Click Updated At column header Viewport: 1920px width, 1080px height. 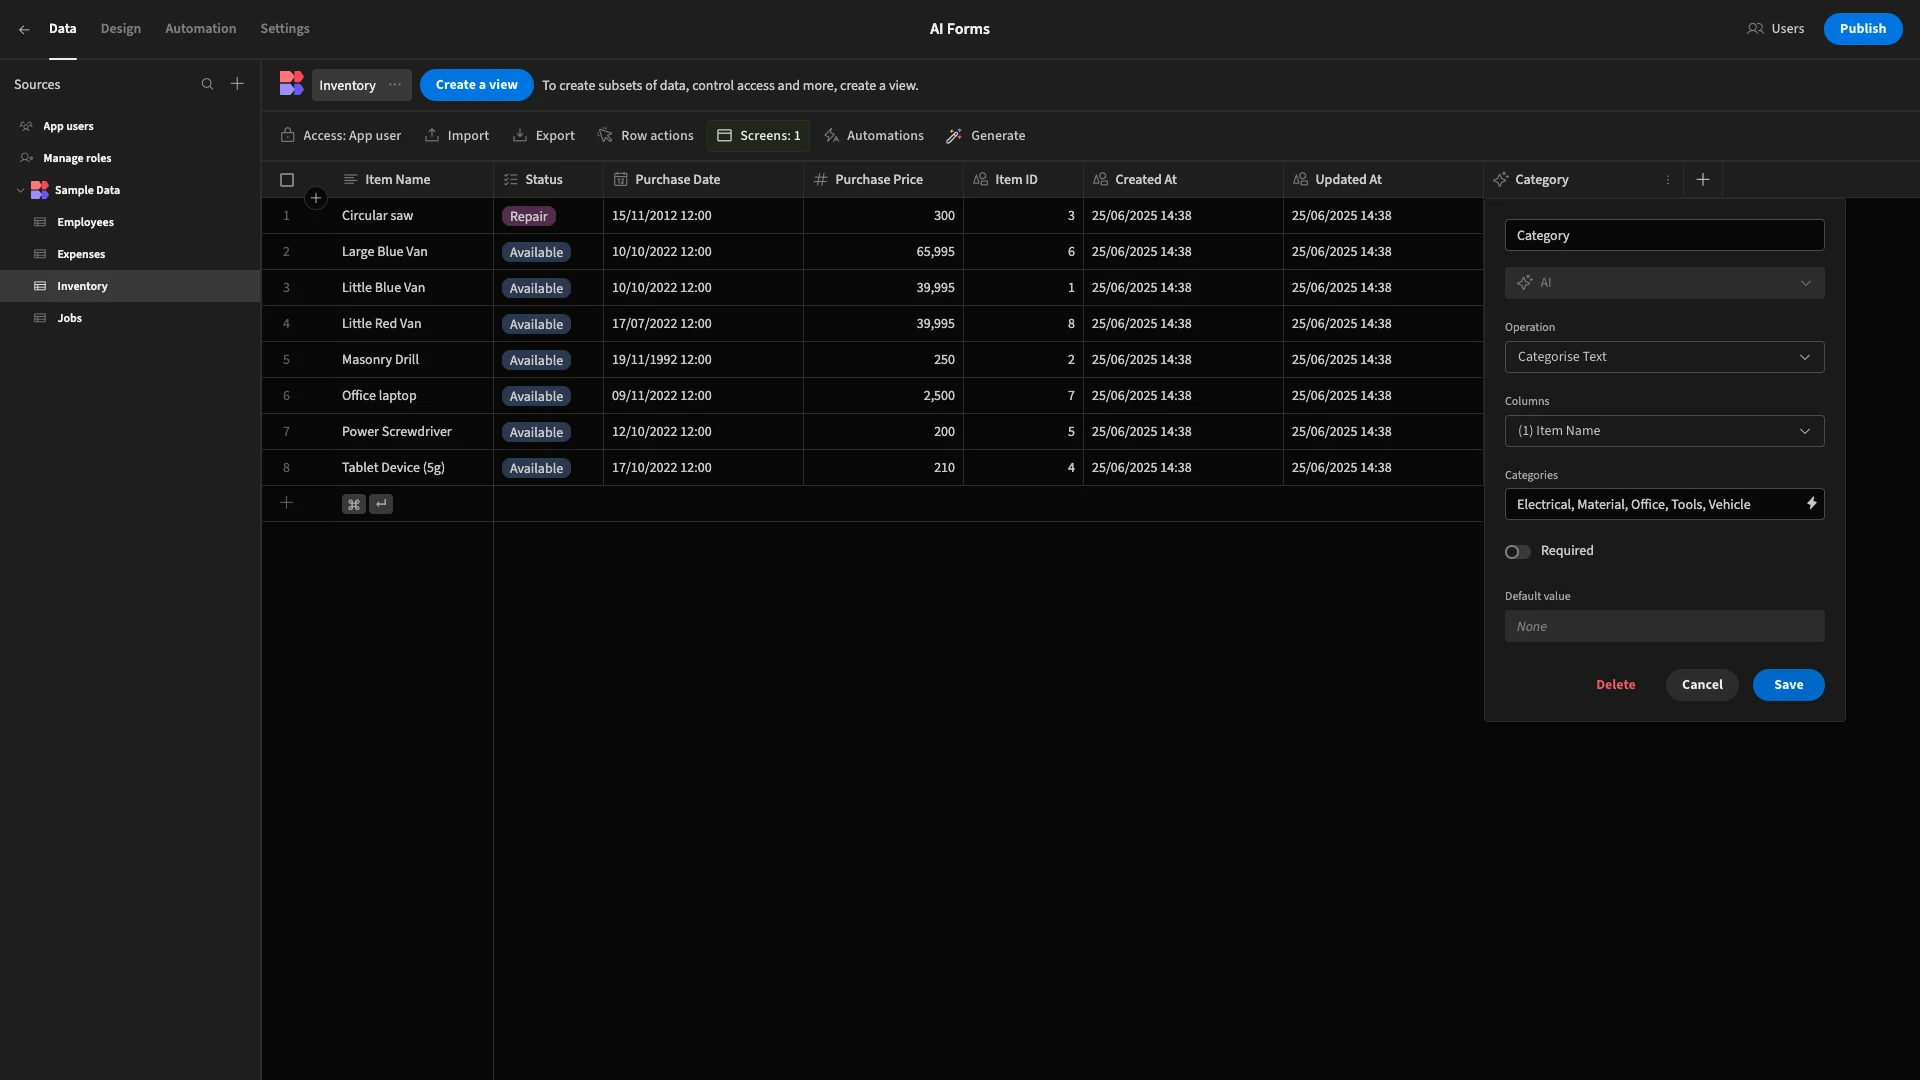tap(1383, 180)
